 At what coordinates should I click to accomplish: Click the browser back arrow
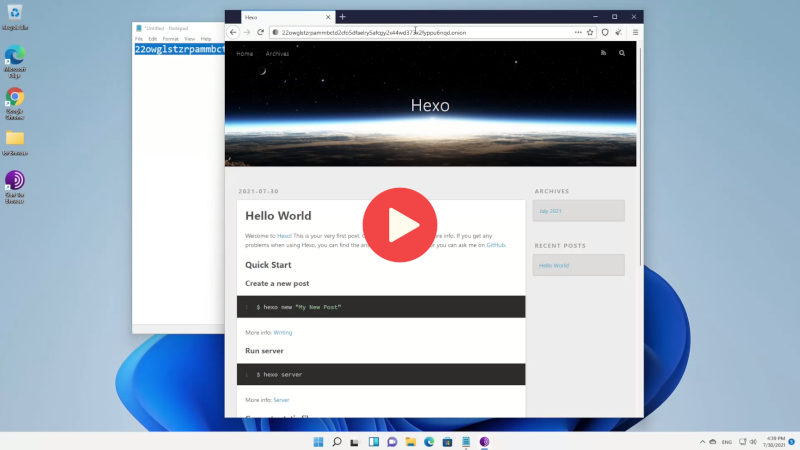point(233,32)
